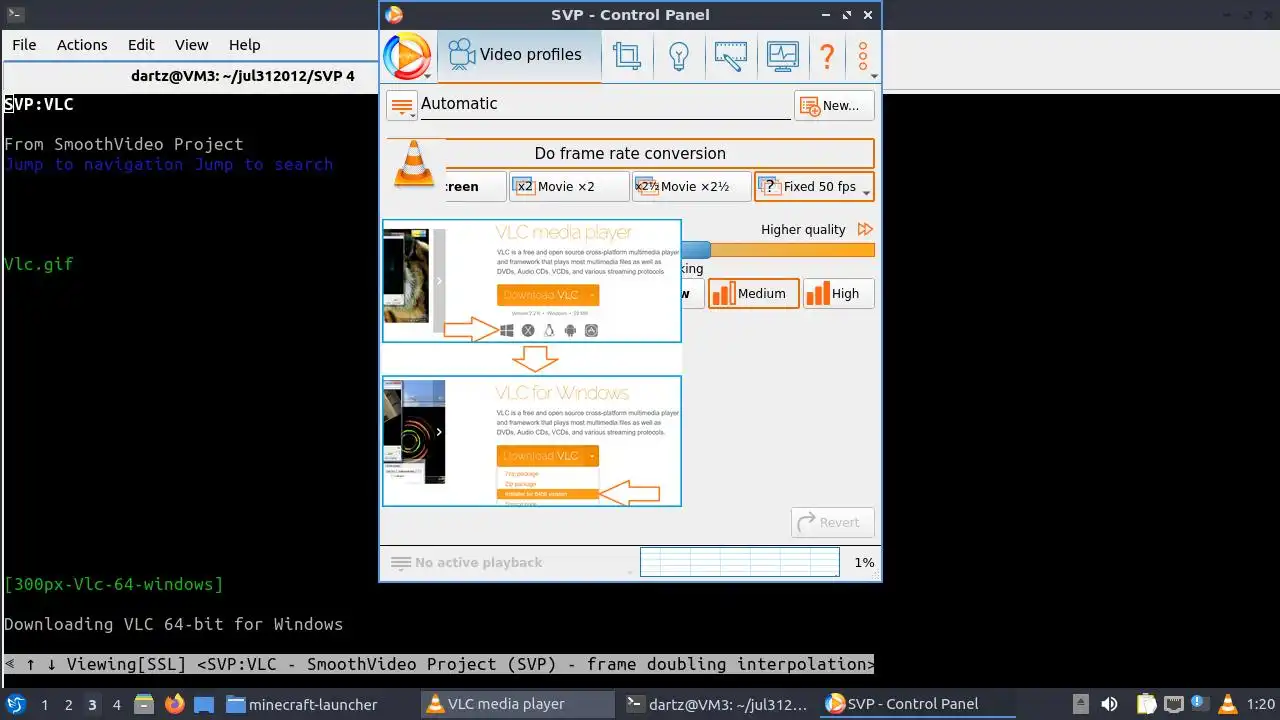This screenshot has height=720, width=1280.
Task: Open SVP help question mark icon
Action: [x=827, y=56]
